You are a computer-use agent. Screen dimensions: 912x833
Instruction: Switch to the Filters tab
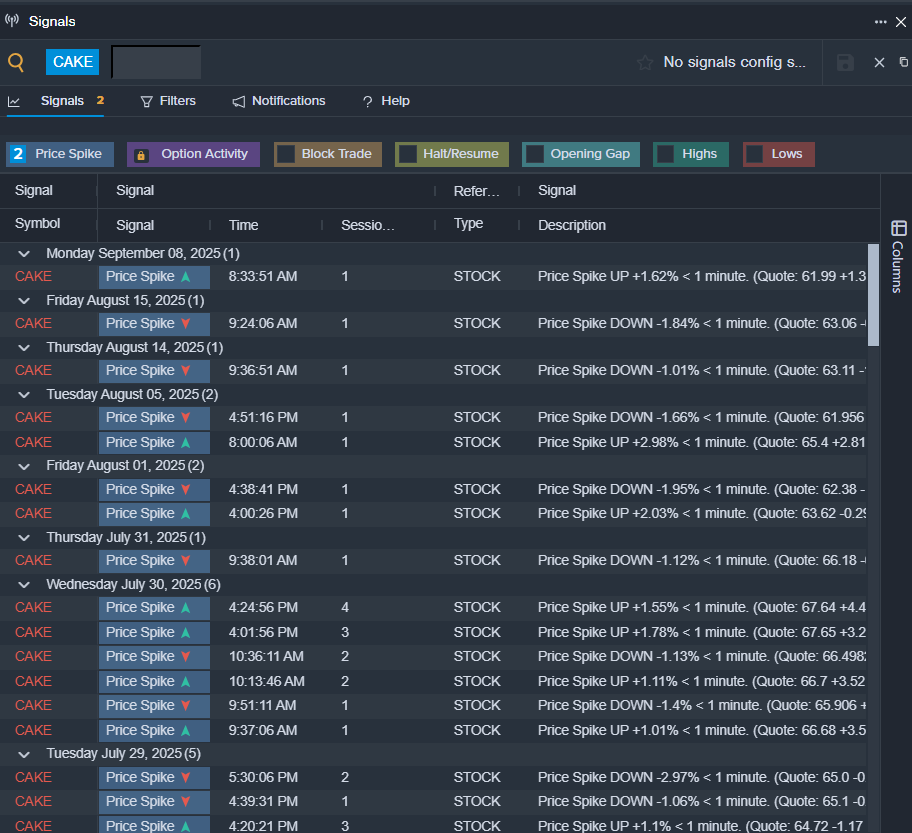(x=168, y=101)
